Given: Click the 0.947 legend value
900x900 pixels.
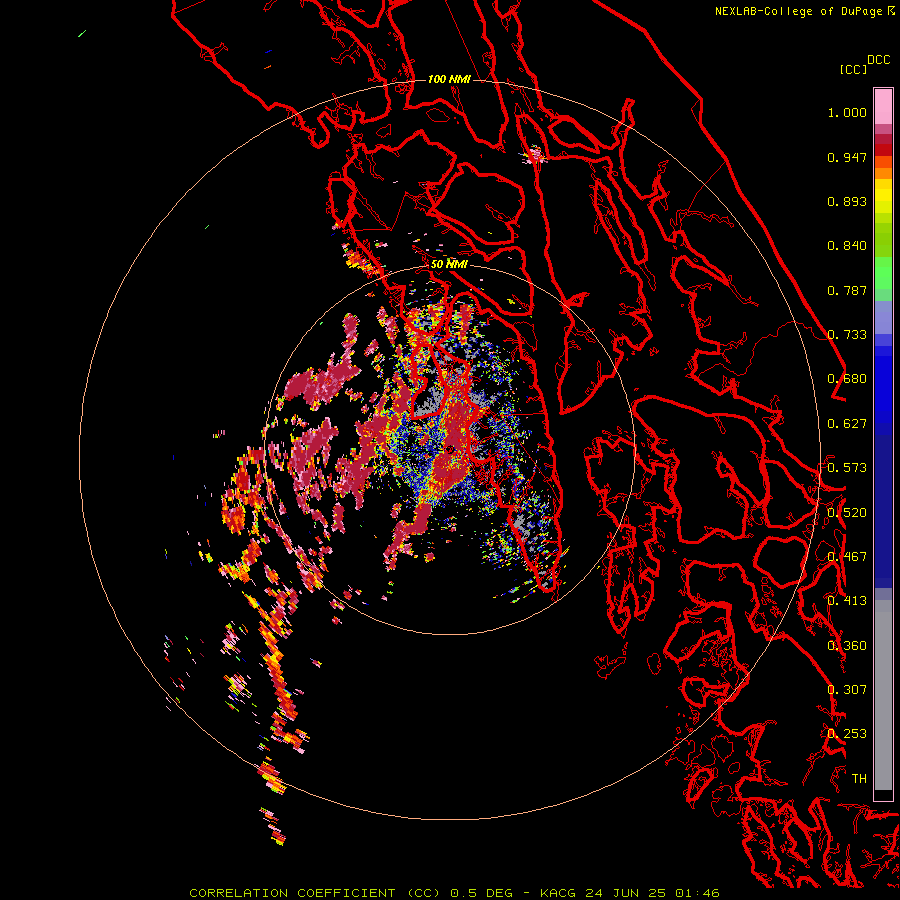Looking at the screenshot, I should point(847,157).
